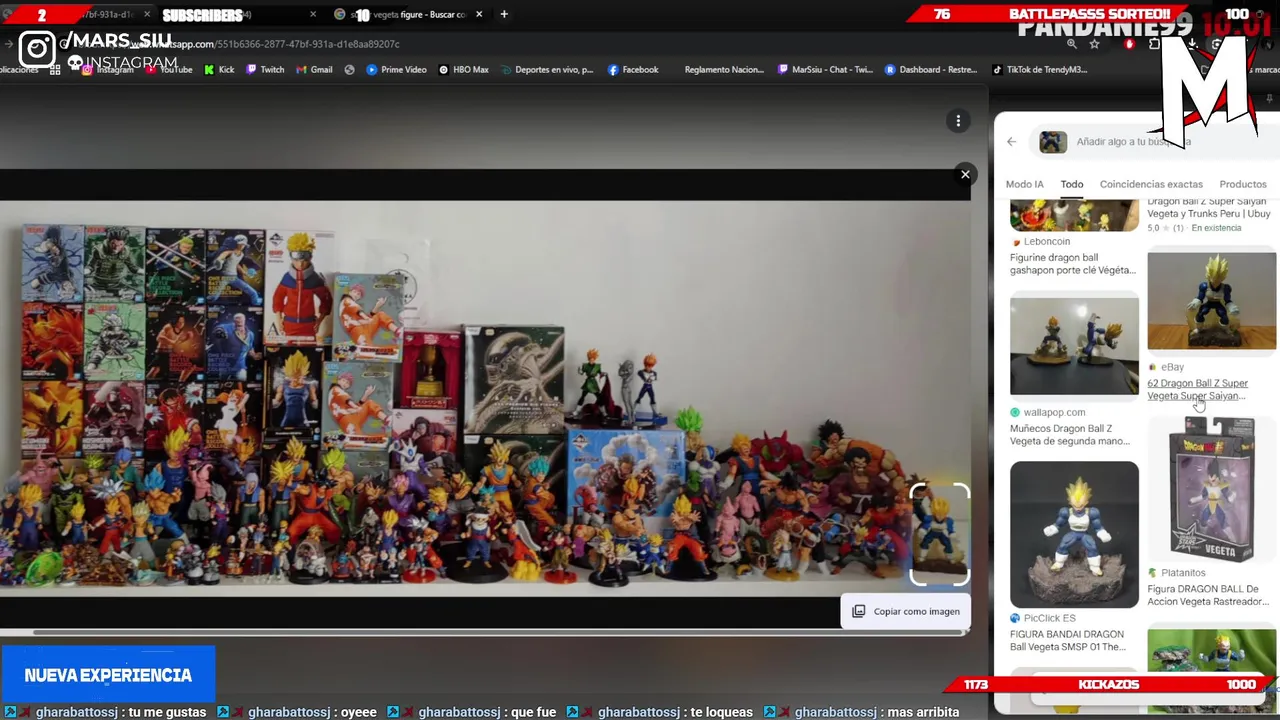
Task: Open the YouTube bookmark
Action: pos(169,70)
